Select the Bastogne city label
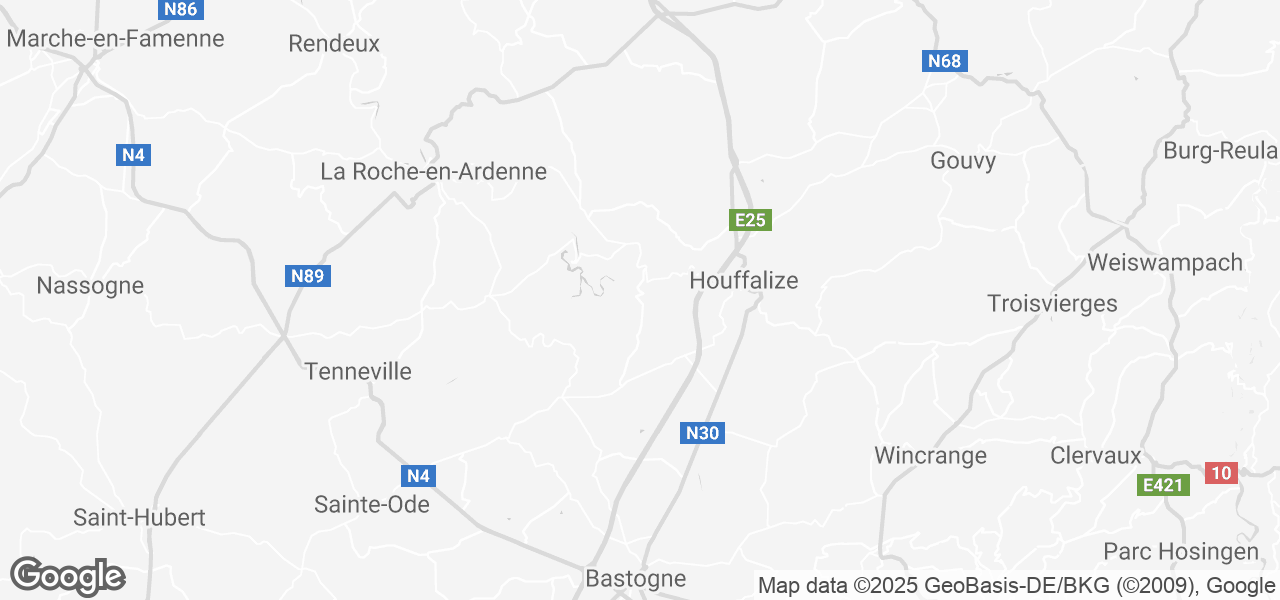This screenshot has height=600, width=1280. click(x=635, y=578)
